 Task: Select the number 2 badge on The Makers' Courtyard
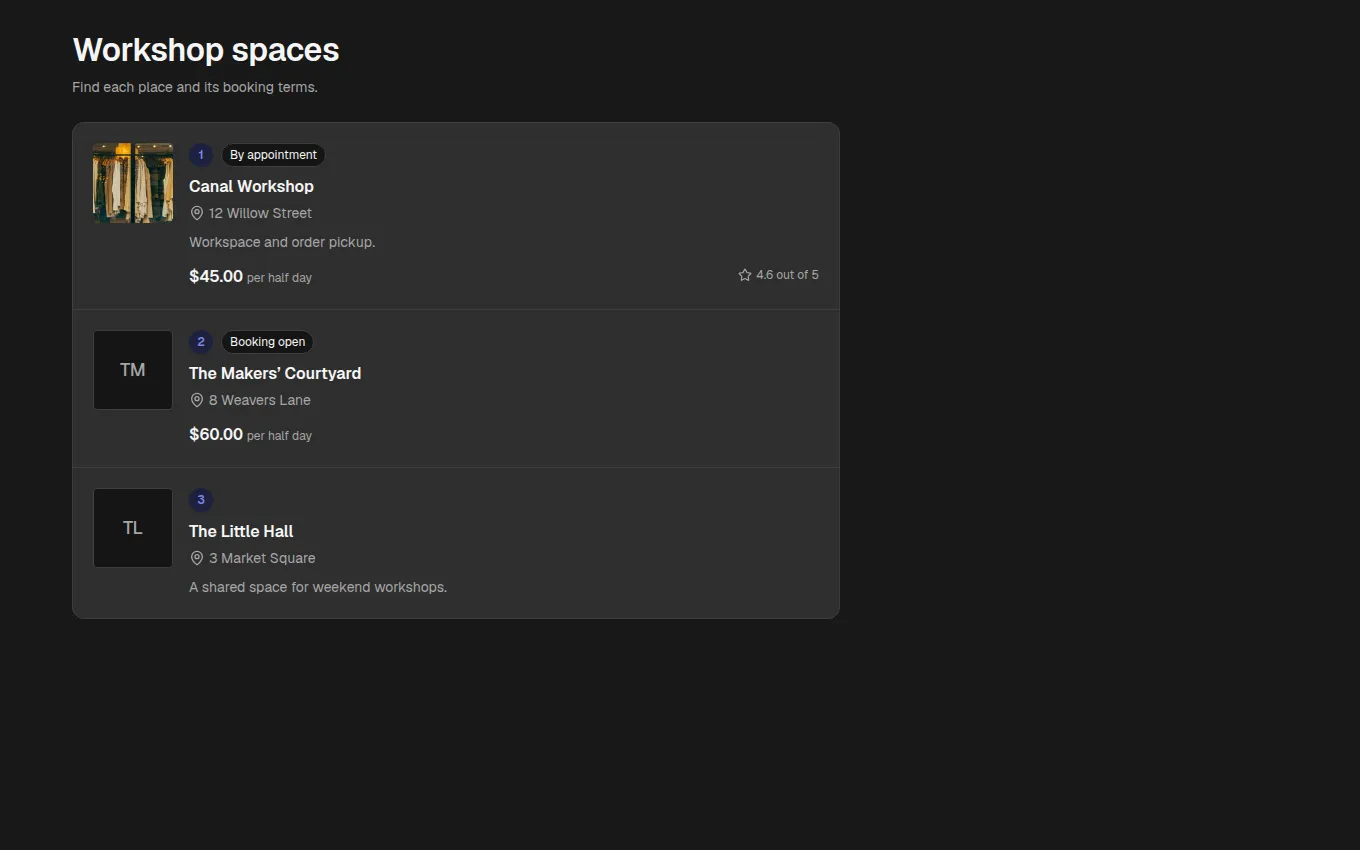click(201, 342)
